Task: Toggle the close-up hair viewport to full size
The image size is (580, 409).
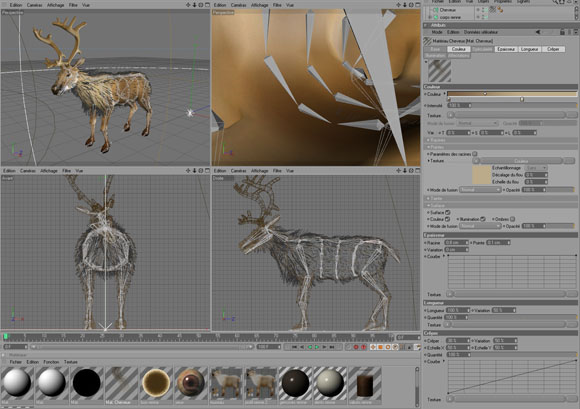Action: pos(418,5)
